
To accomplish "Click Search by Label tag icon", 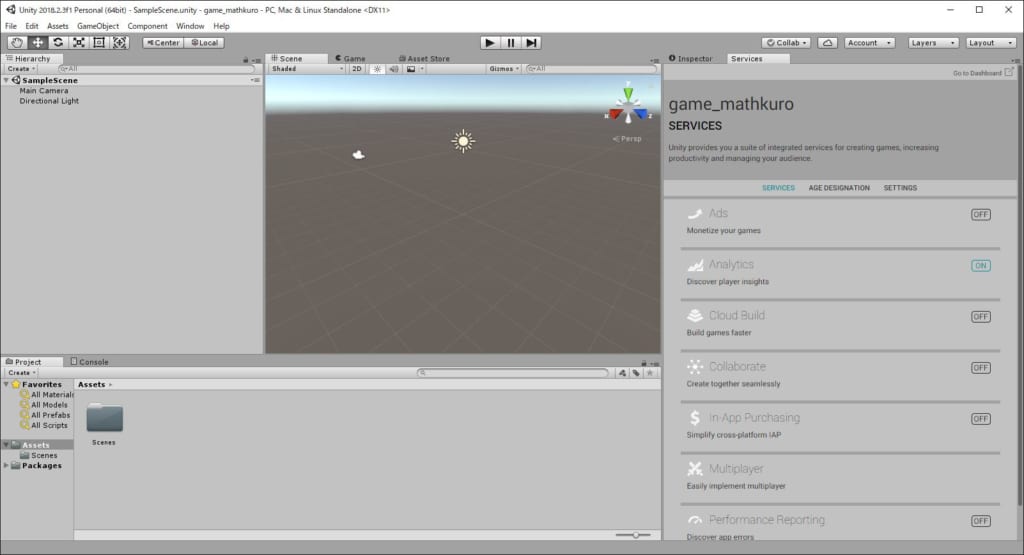I will coord(636,373).
